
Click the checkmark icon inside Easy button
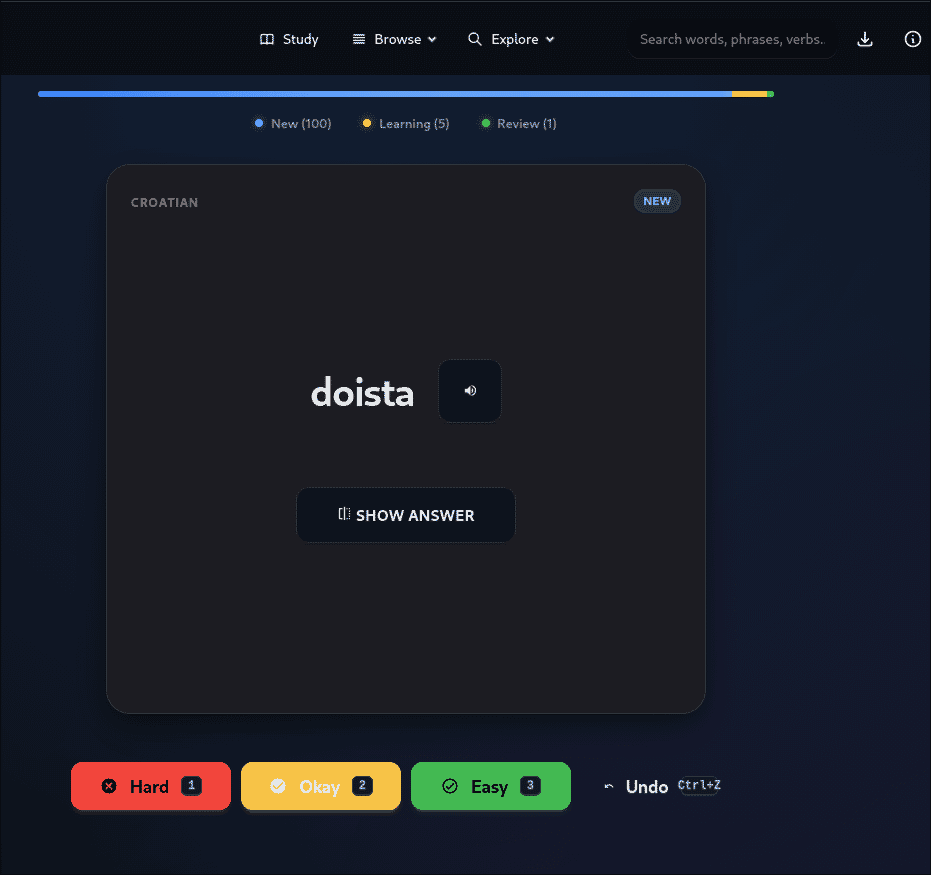coord(450,786)
